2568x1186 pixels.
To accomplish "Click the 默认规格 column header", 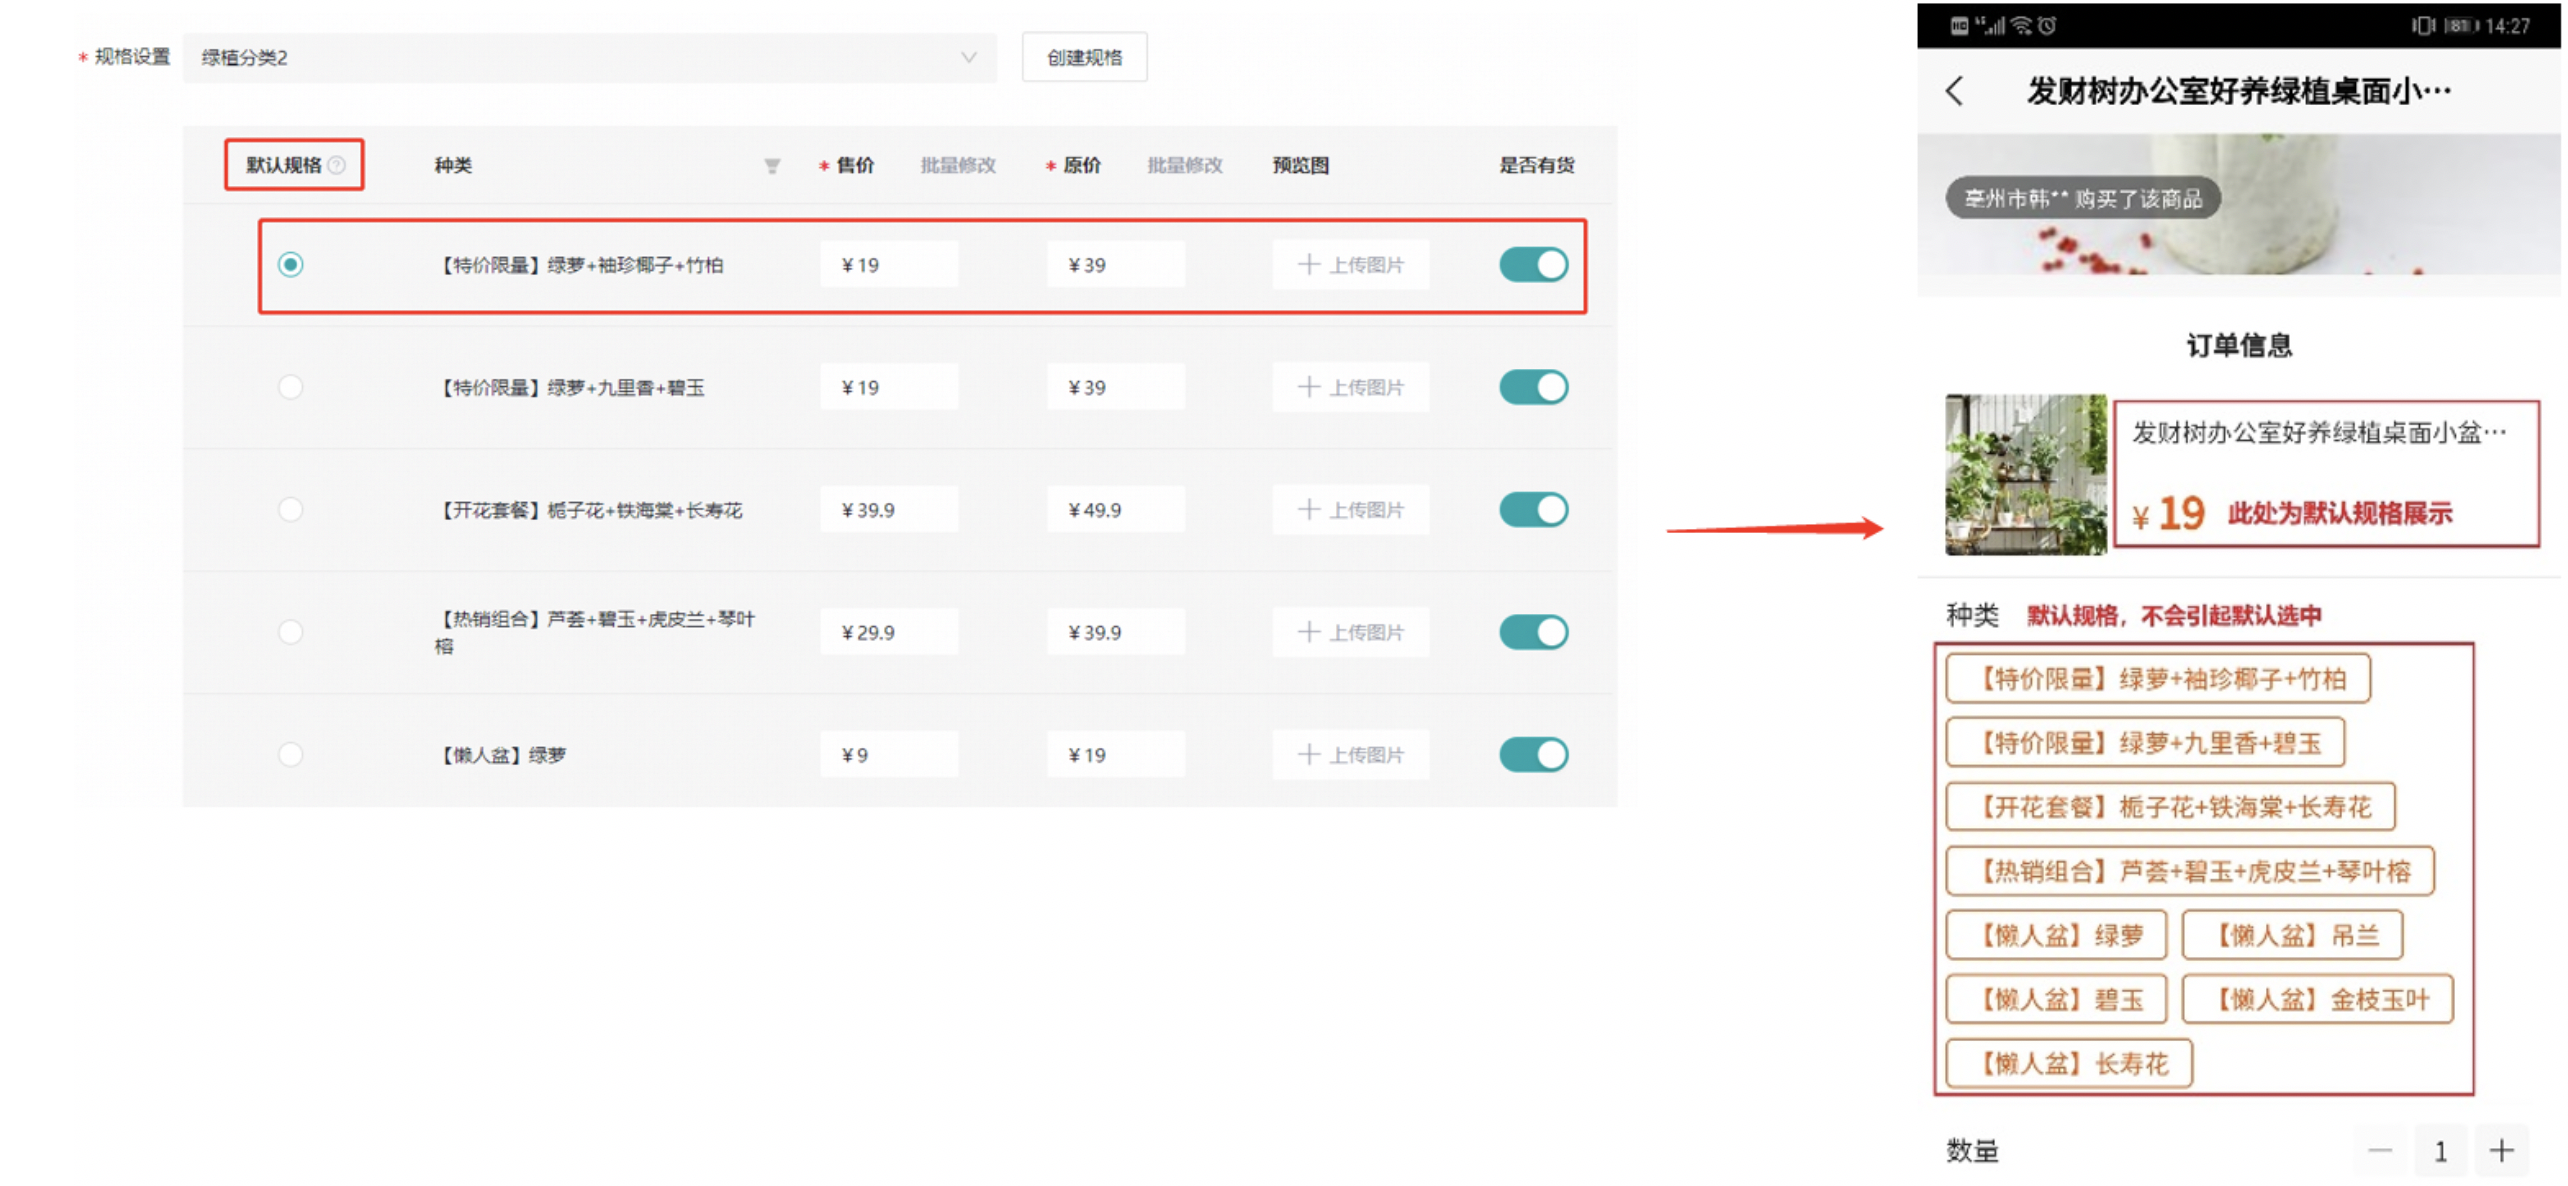I will (x=283, y=165).
